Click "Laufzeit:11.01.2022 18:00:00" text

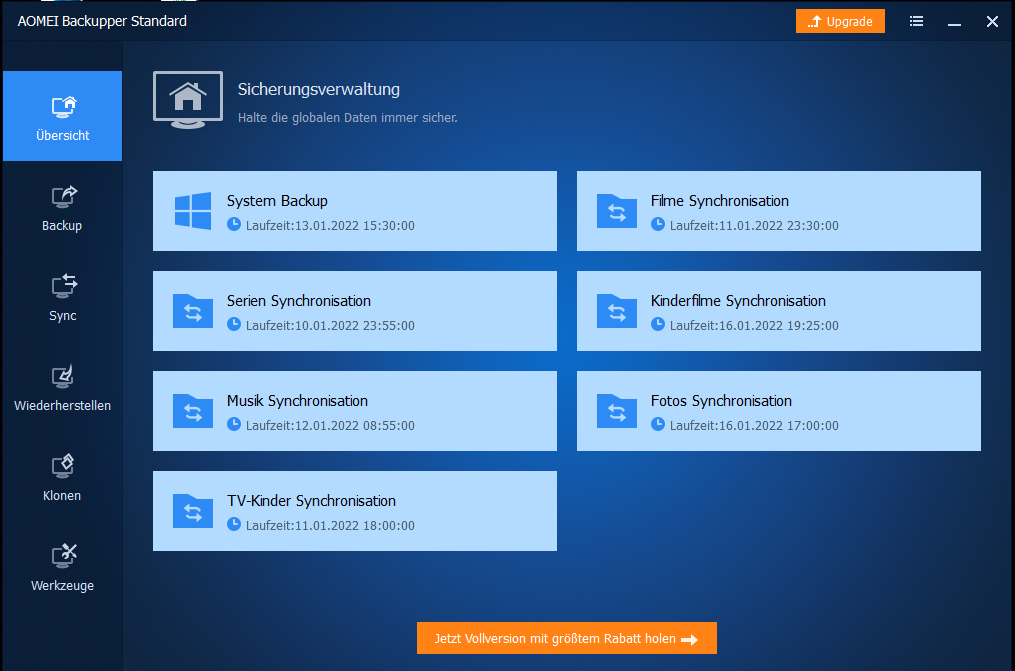[330, 525]
